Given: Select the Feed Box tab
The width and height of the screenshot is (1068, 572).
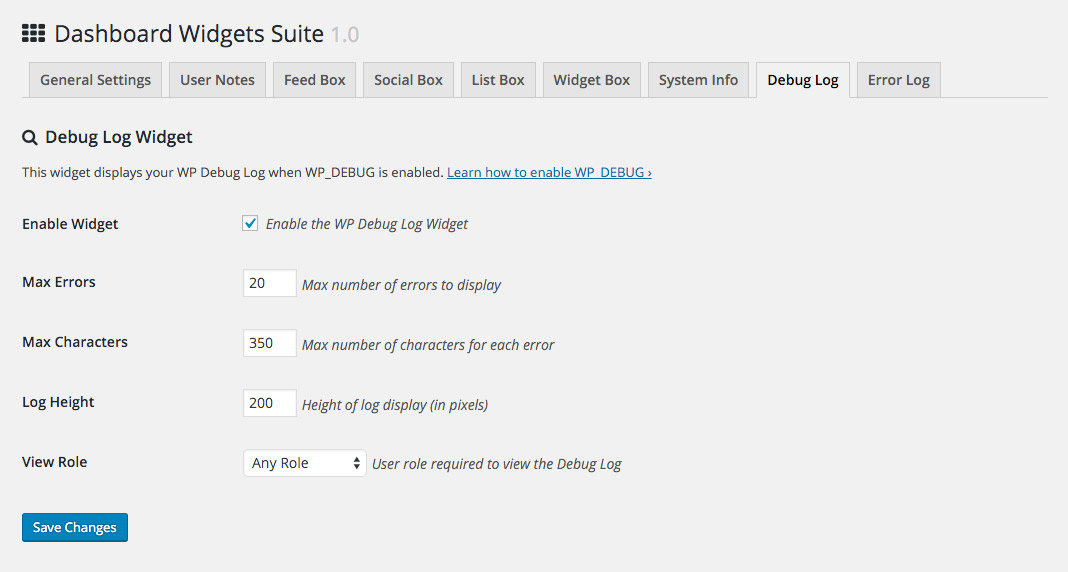Looking at the screenshot, I should click(315, 80).
